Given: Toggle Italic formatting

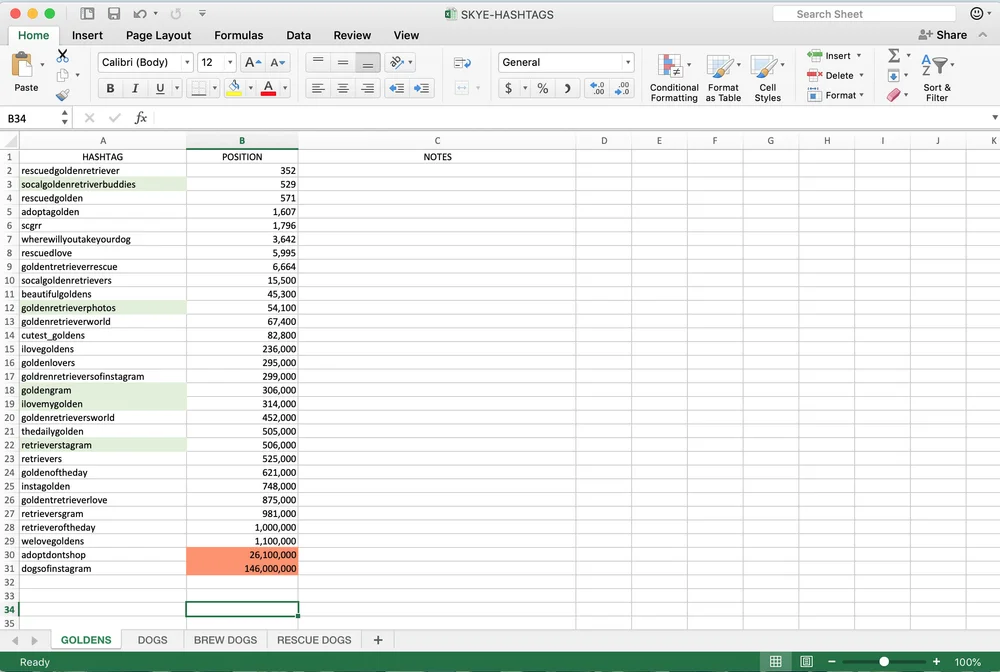Looking at the screenshot, I should coord(135,88).
